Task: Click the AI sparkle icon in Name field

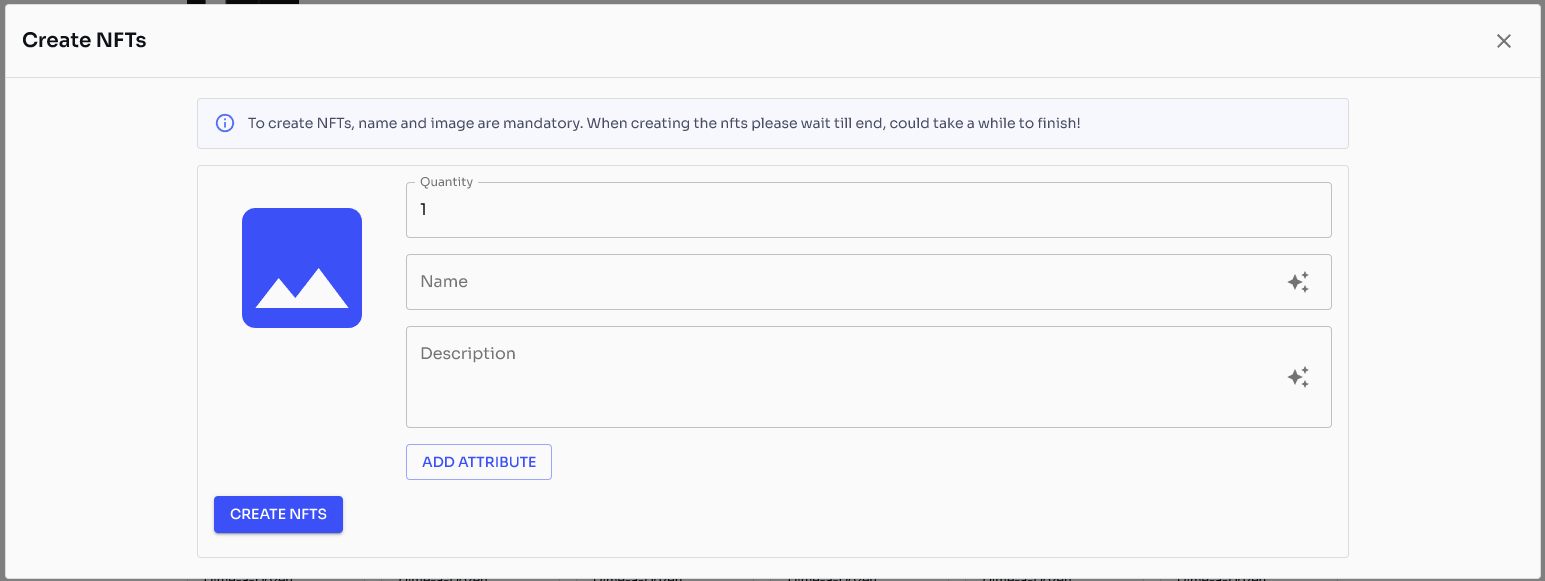Action: (x=1298, y=282)
